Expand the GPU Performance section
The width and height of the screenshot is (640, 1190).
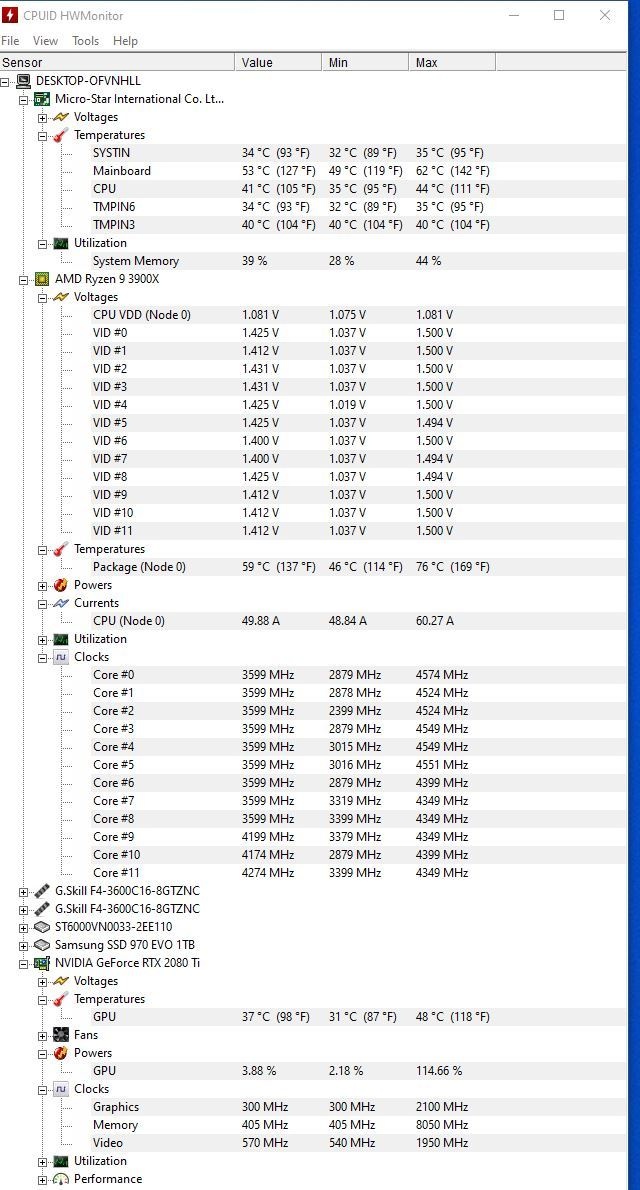43,1180
